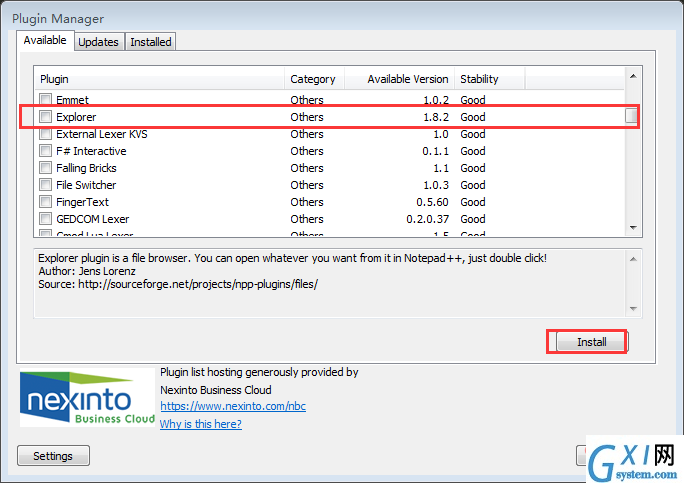Sort by the Plugin column header
The image size is (684, 483).
tap(159, 79)
